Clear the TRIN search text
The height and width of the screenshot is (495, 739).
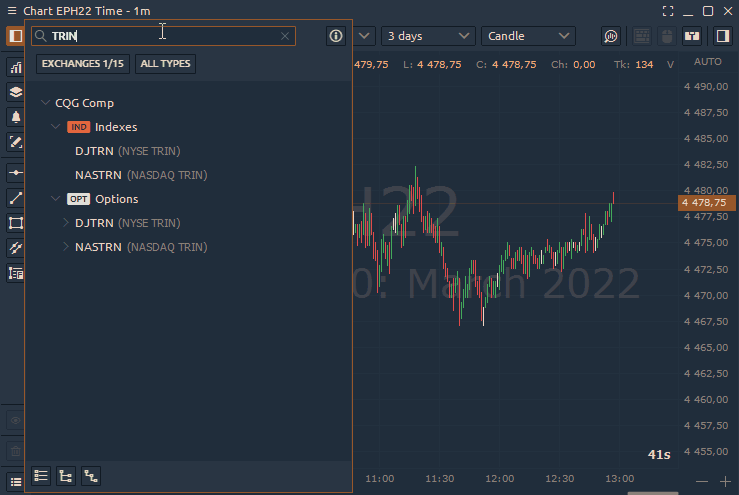click(x=285, y=36)
